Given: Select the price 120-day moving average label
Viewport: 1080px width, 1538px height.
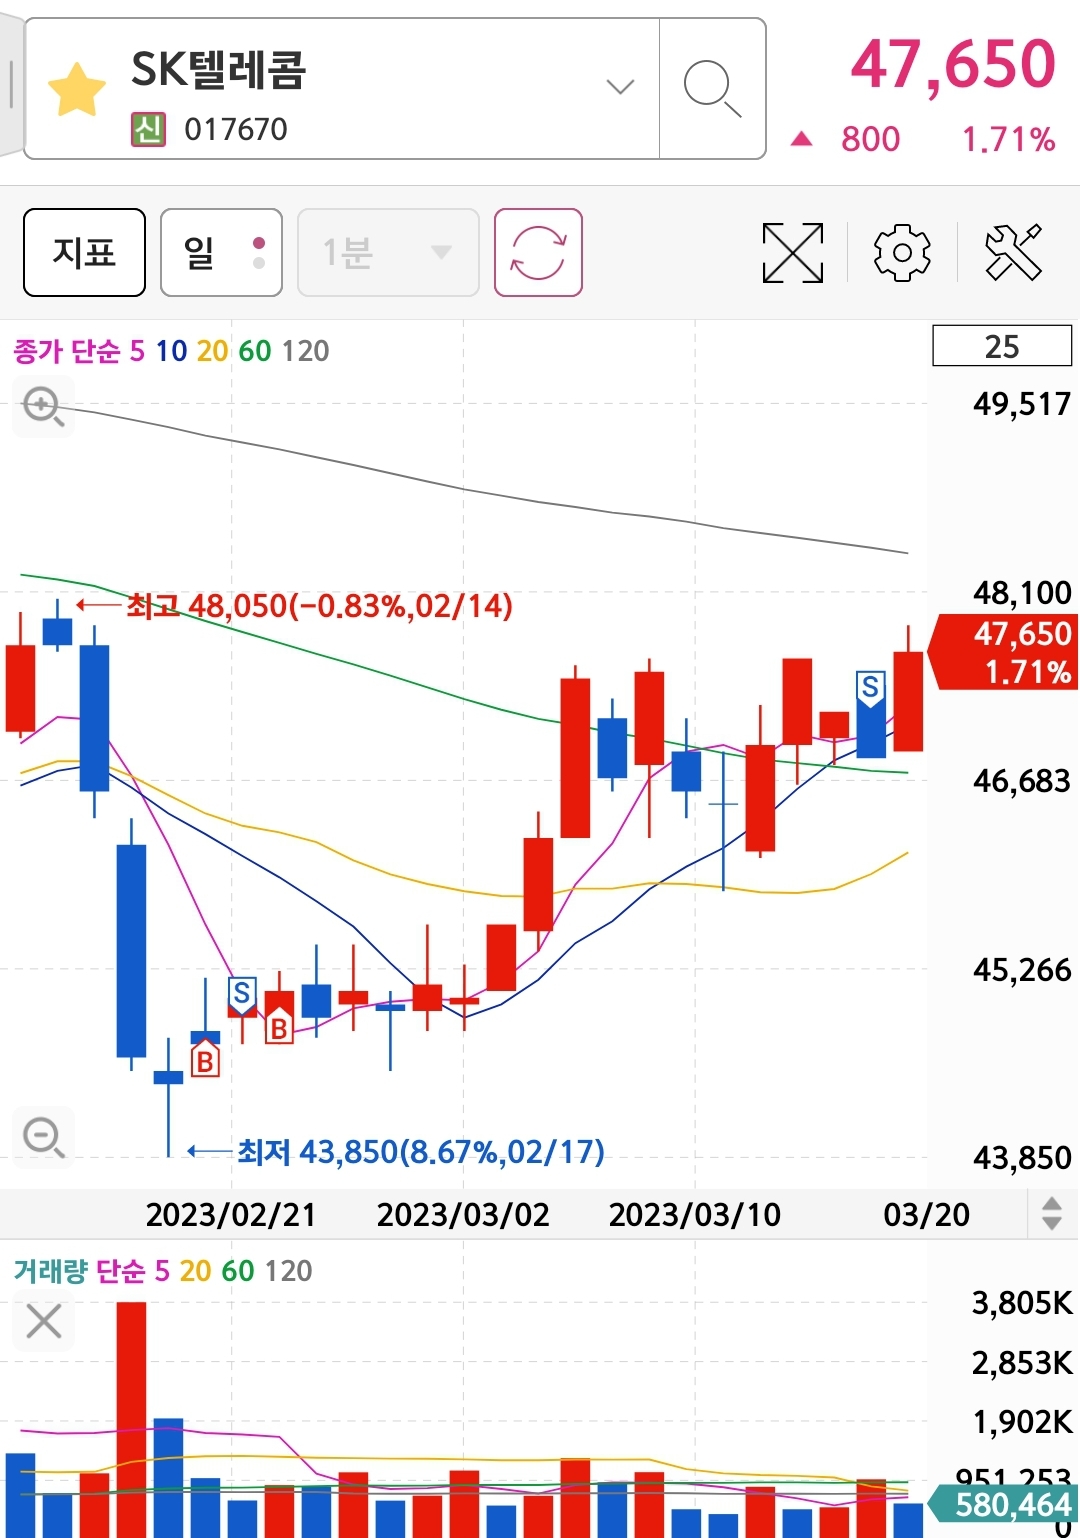Looking at the screenshot, I should (305, 351).
